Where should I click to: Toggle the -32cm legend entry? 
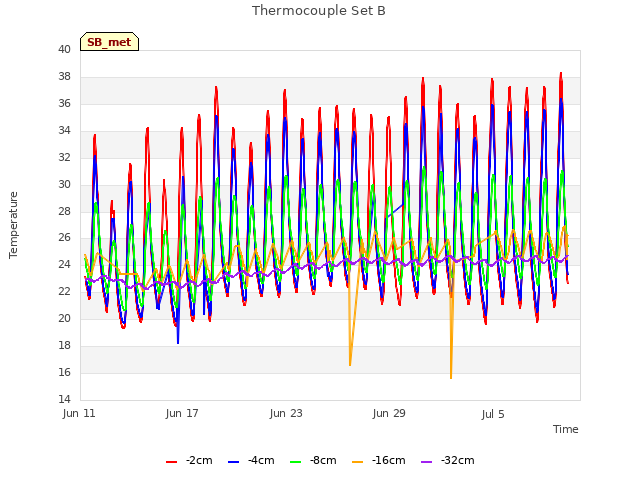(x=447, y=461)
